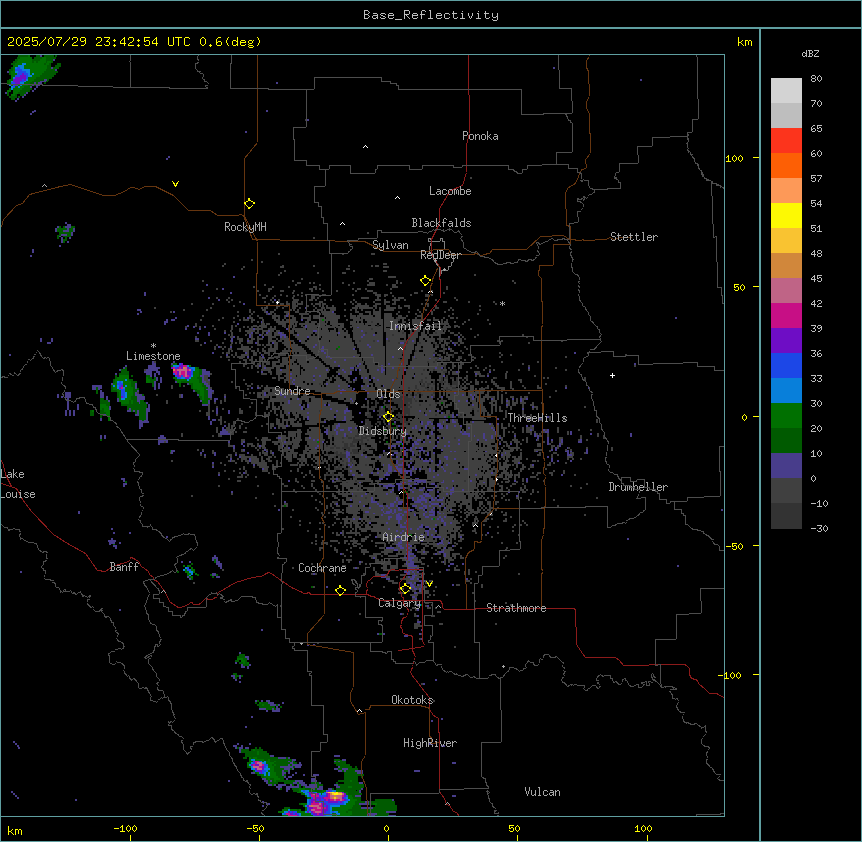Pick the light blue 30-33 dBZ swatch
The image size is (862, 842).
[786, 391]
